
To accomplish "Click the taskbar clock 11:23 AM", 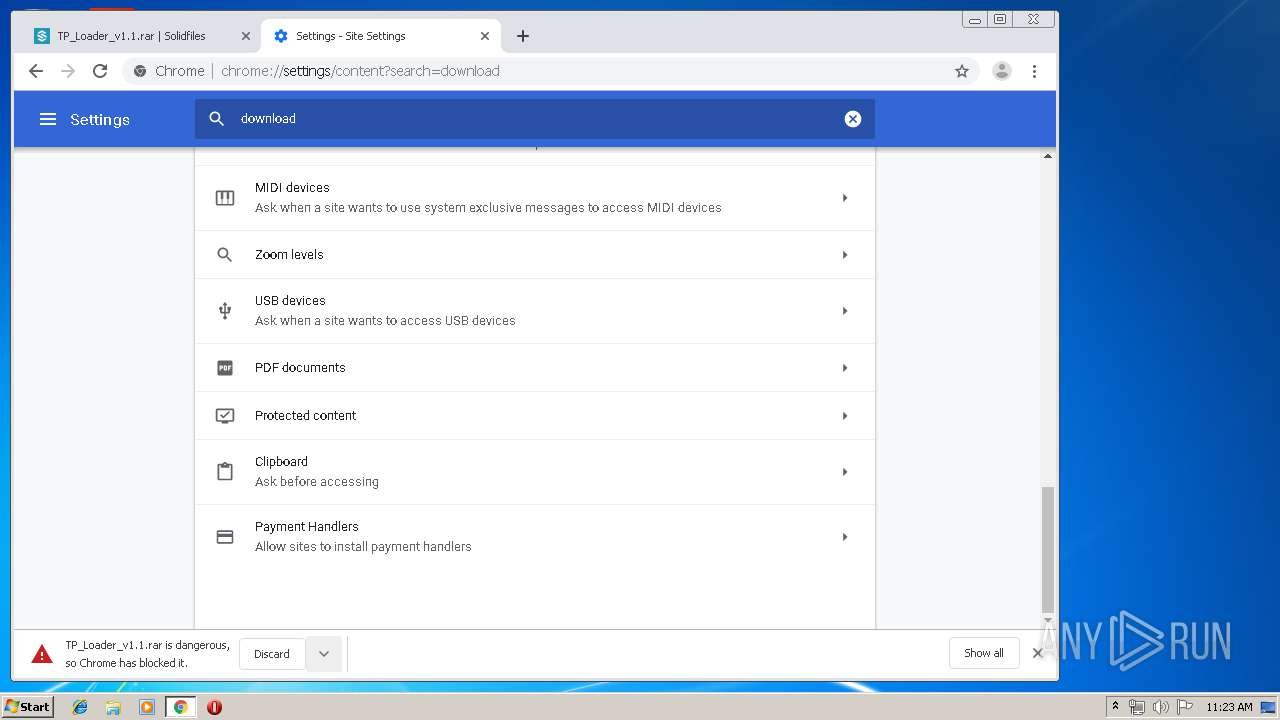I will [1229, 707].
